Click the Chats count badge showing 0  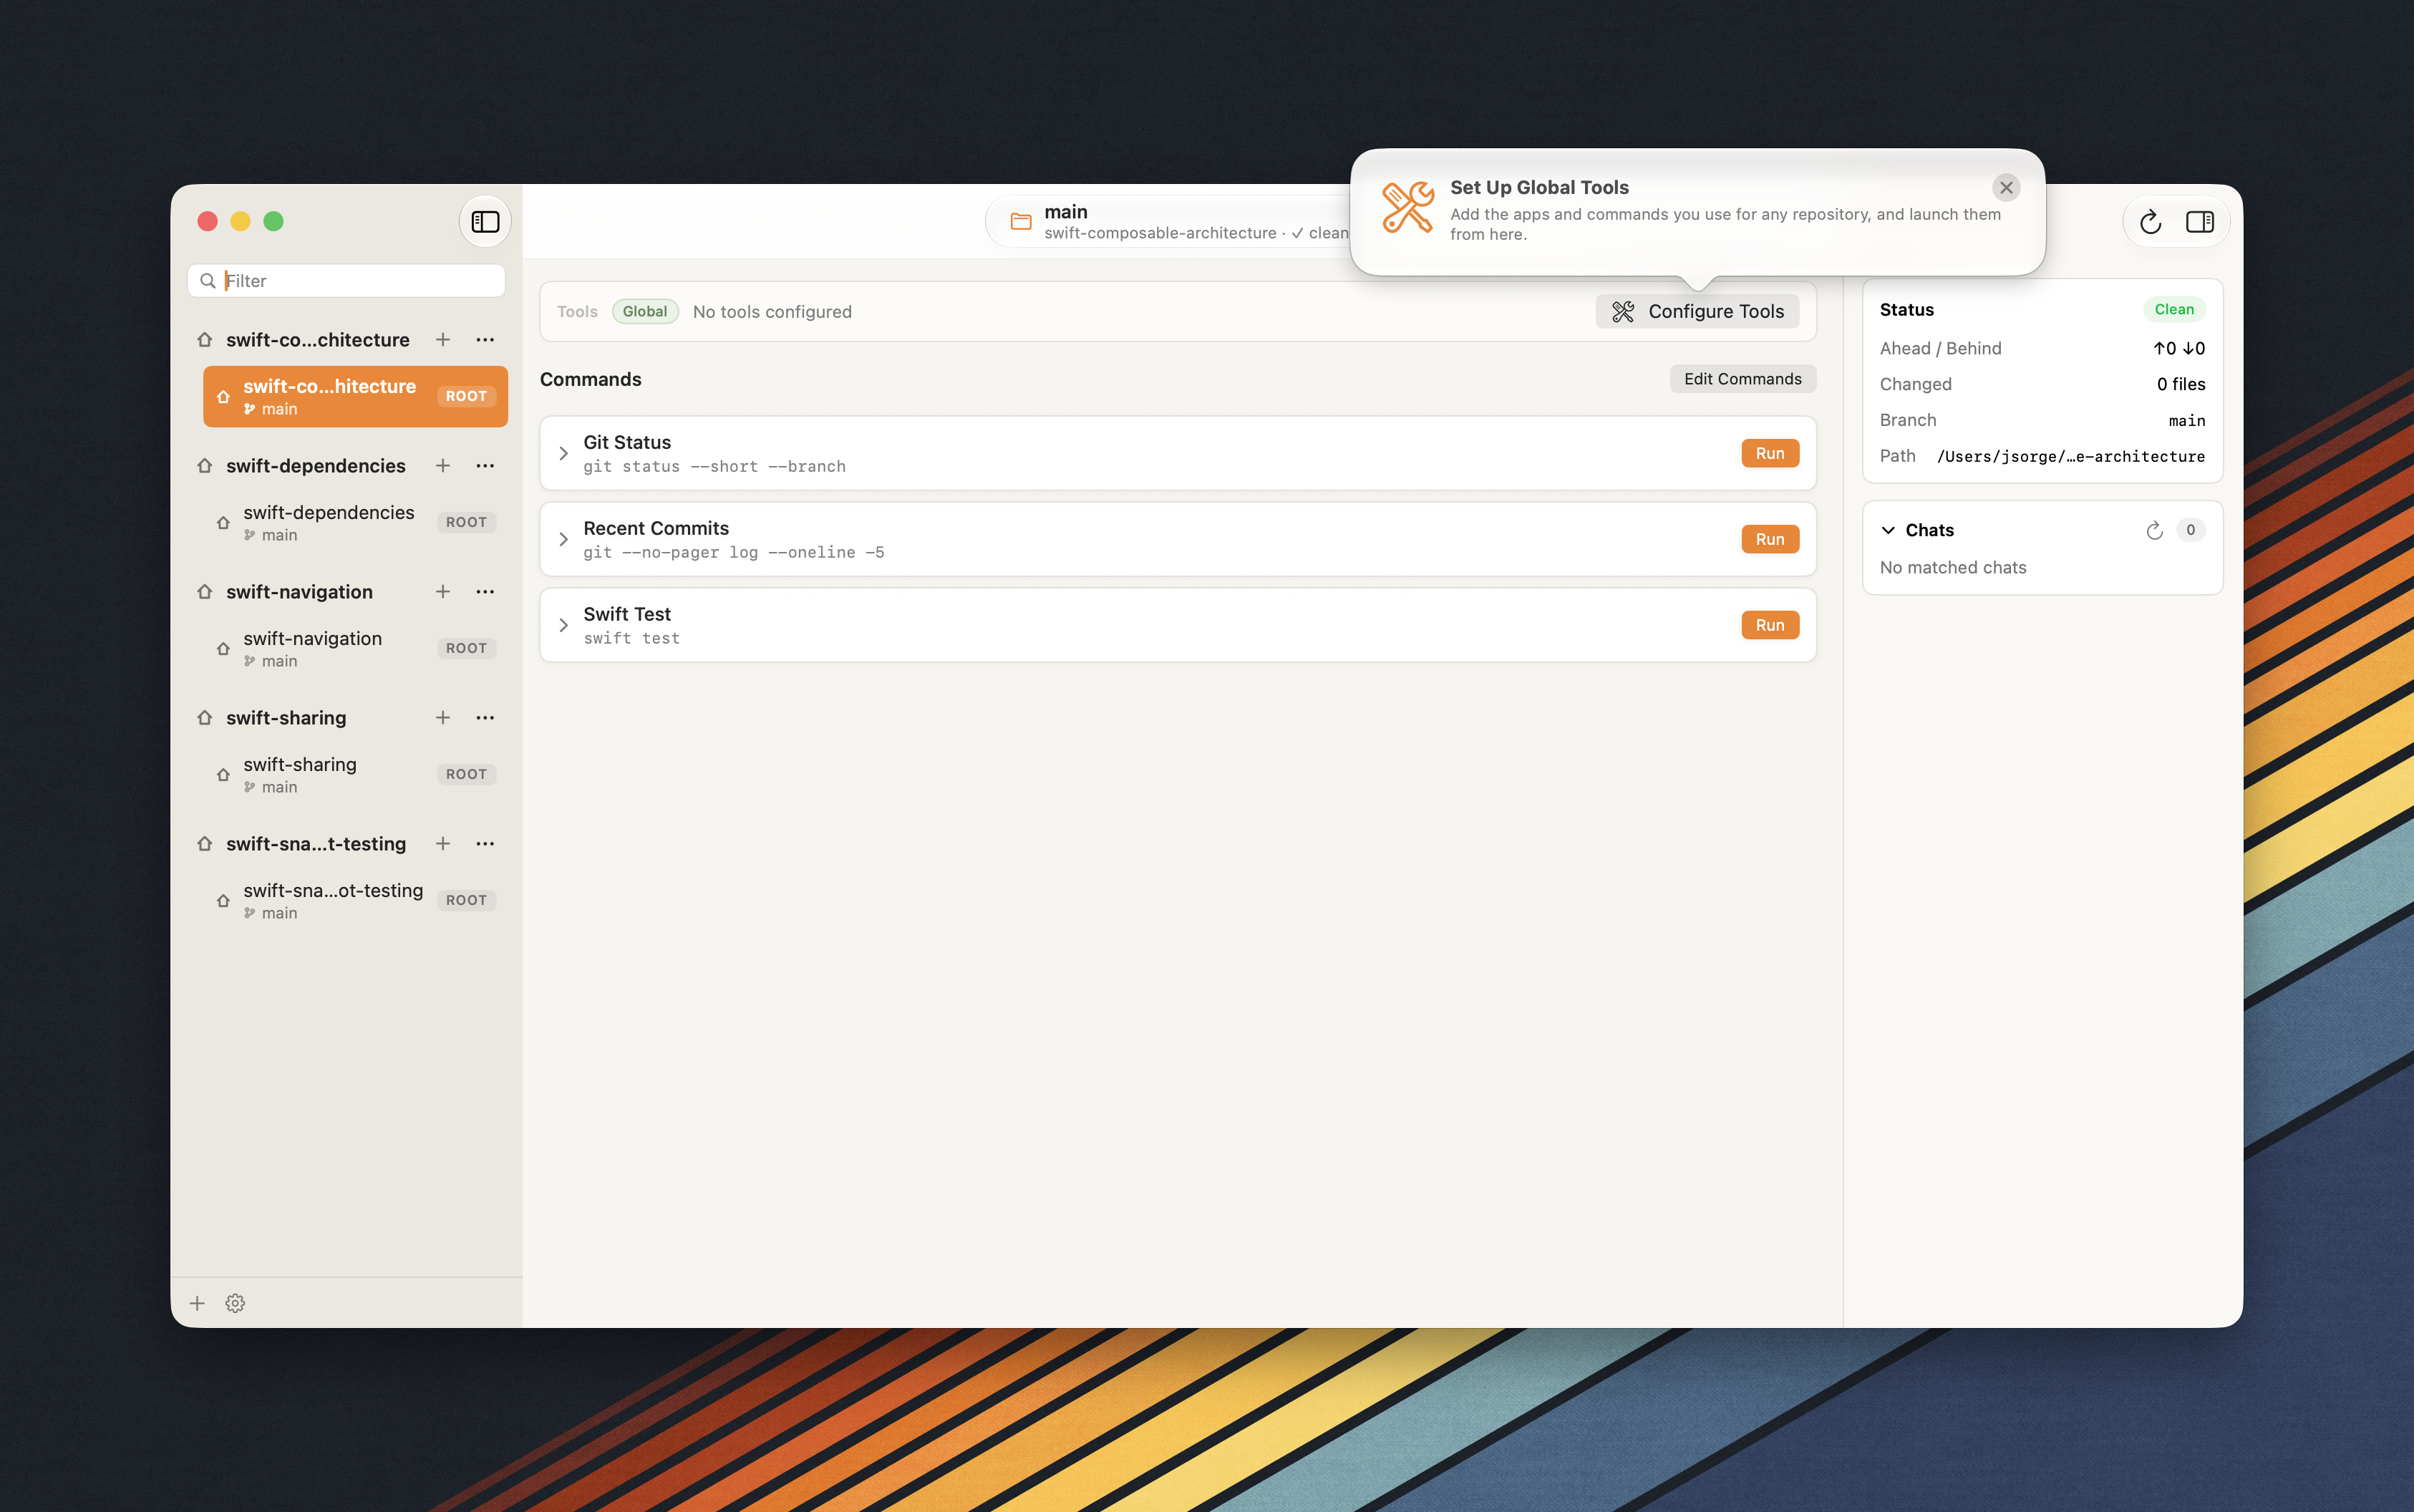click(2190, 530)
